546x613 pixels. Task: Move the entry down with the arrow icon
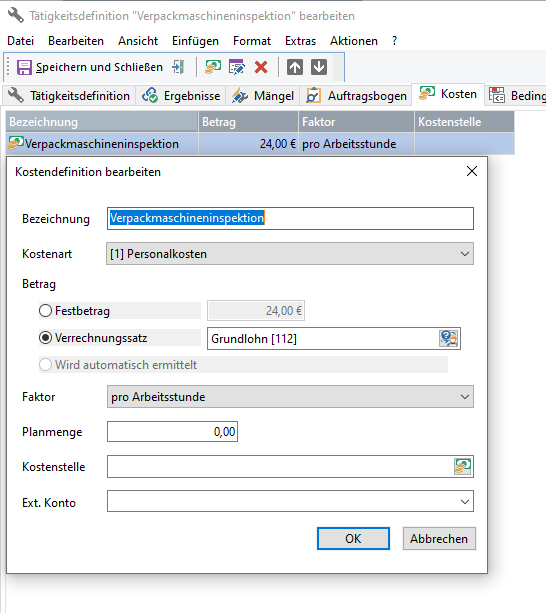click(319, 67)
